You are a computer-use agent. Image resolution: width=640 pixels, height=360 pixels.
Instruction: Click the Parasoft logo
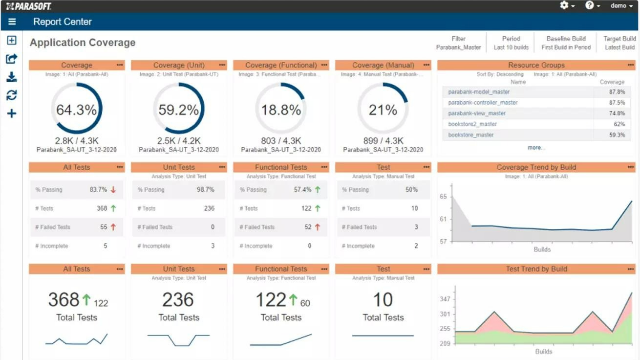28,6
